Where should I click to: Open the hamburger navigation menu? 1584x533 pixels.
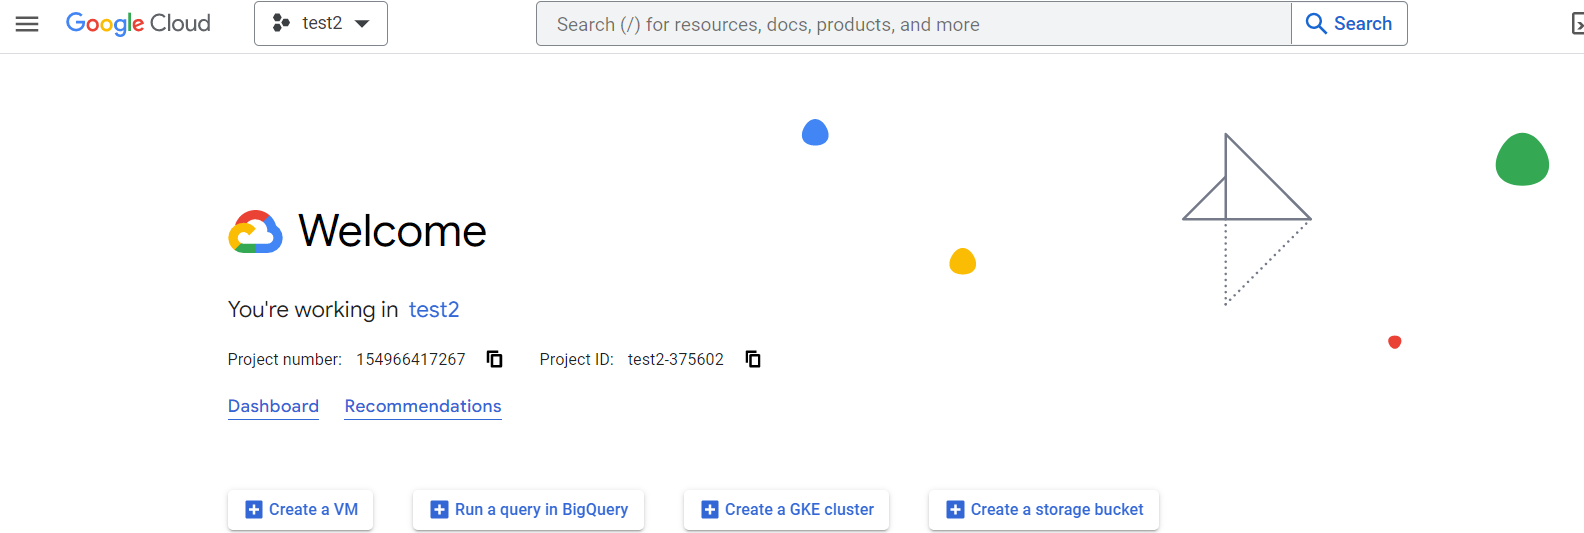(27, 24)
